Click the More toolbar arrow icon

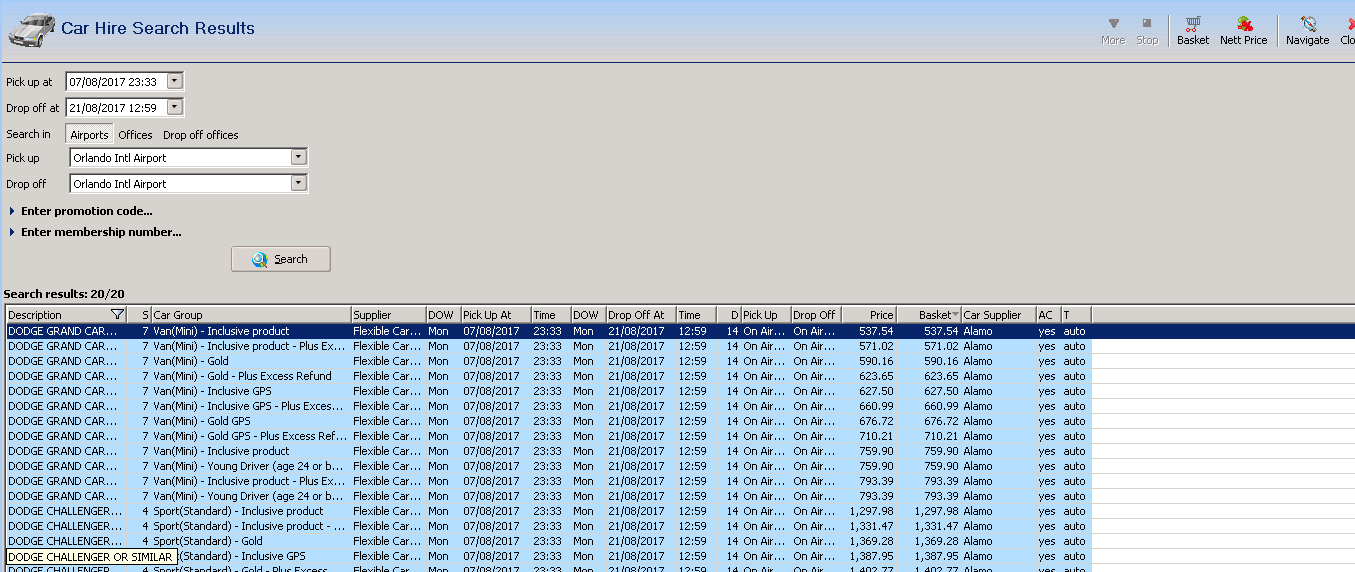click(x=1113, y=30)
